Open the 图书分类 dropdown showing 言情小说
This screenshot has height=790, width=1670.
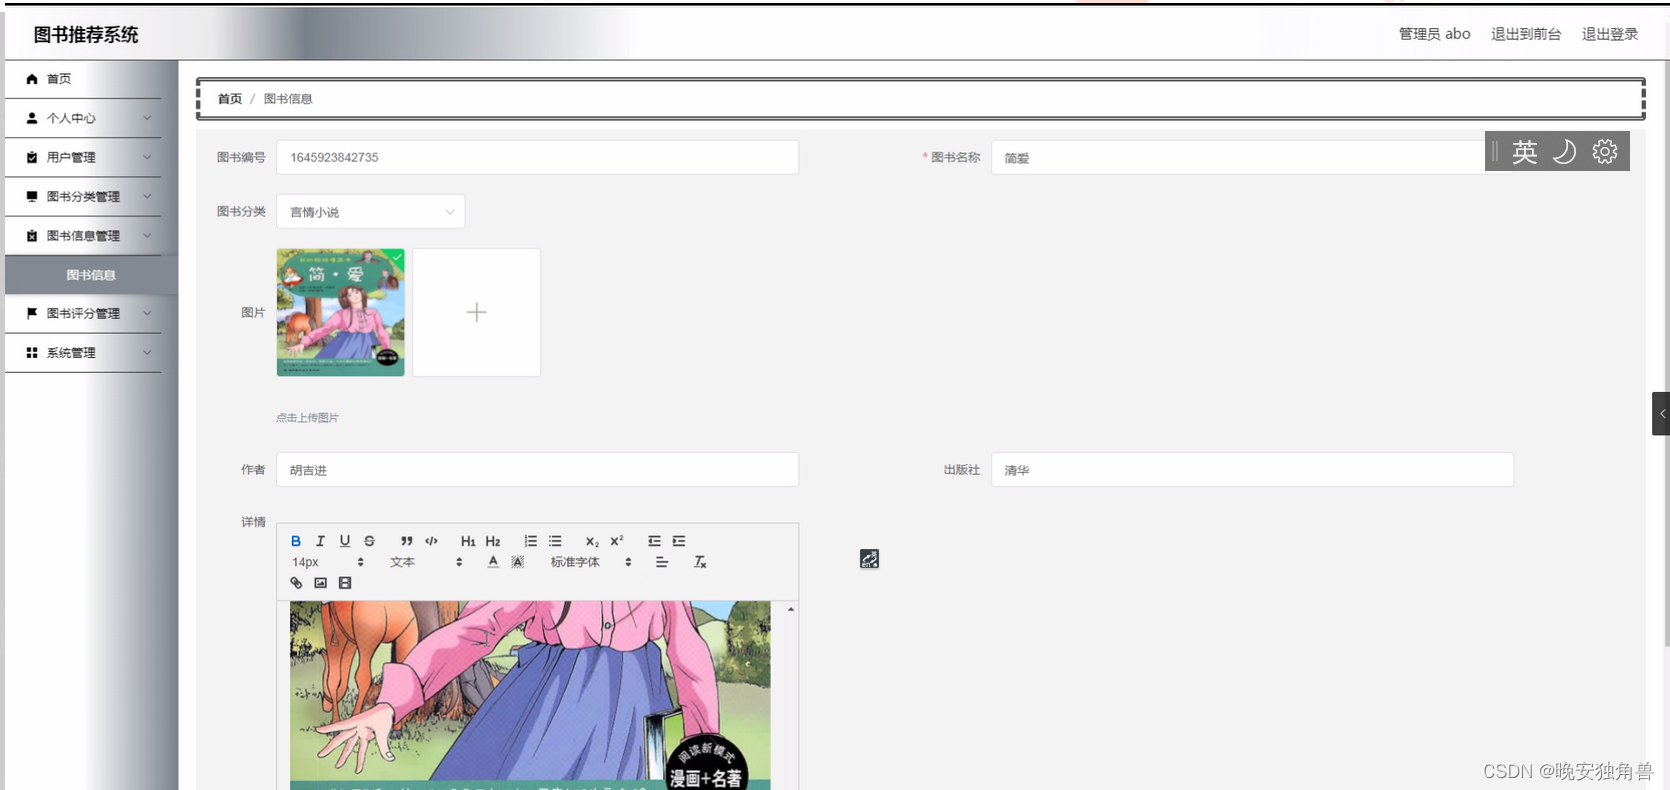pyautogui.click(x=371, y=211)
